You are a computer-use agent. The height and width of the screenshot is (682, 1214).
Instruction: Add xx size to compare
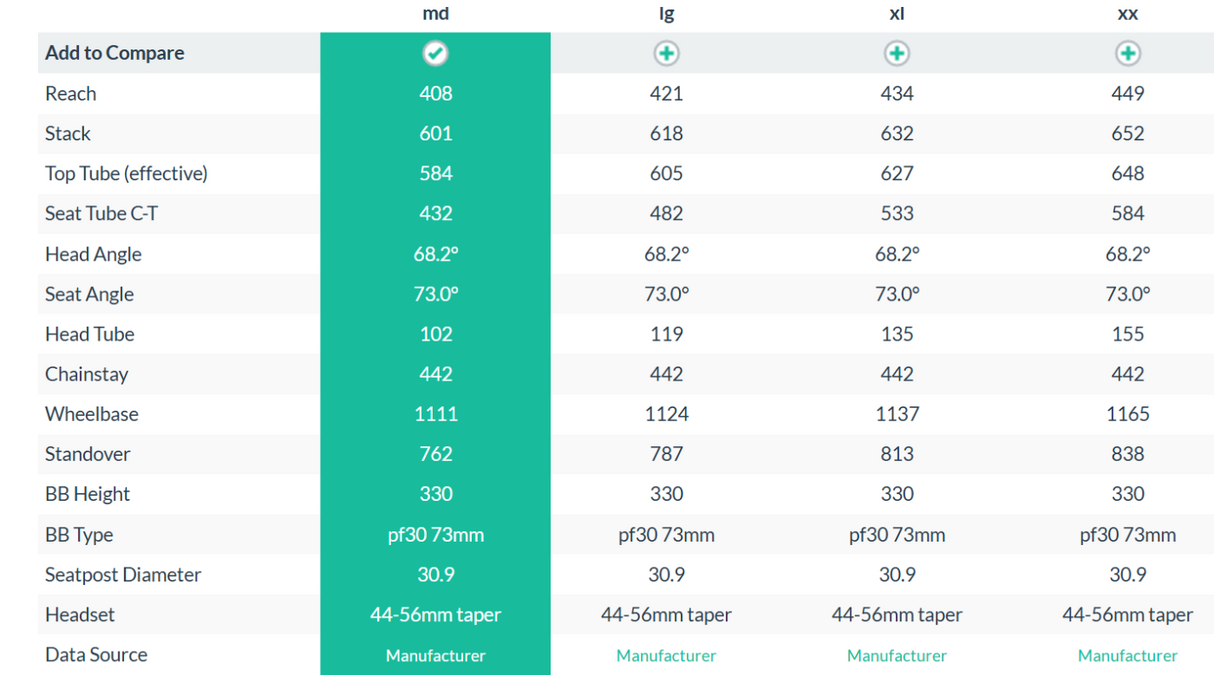pos(1127,53)
